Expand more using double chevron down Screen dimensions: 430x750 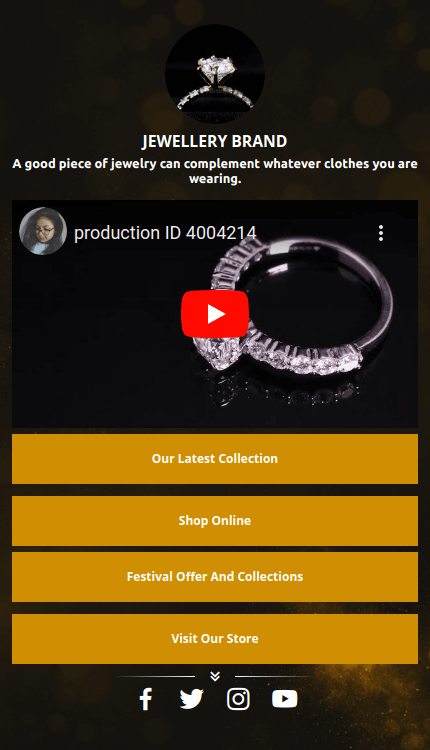click(215, 676)
